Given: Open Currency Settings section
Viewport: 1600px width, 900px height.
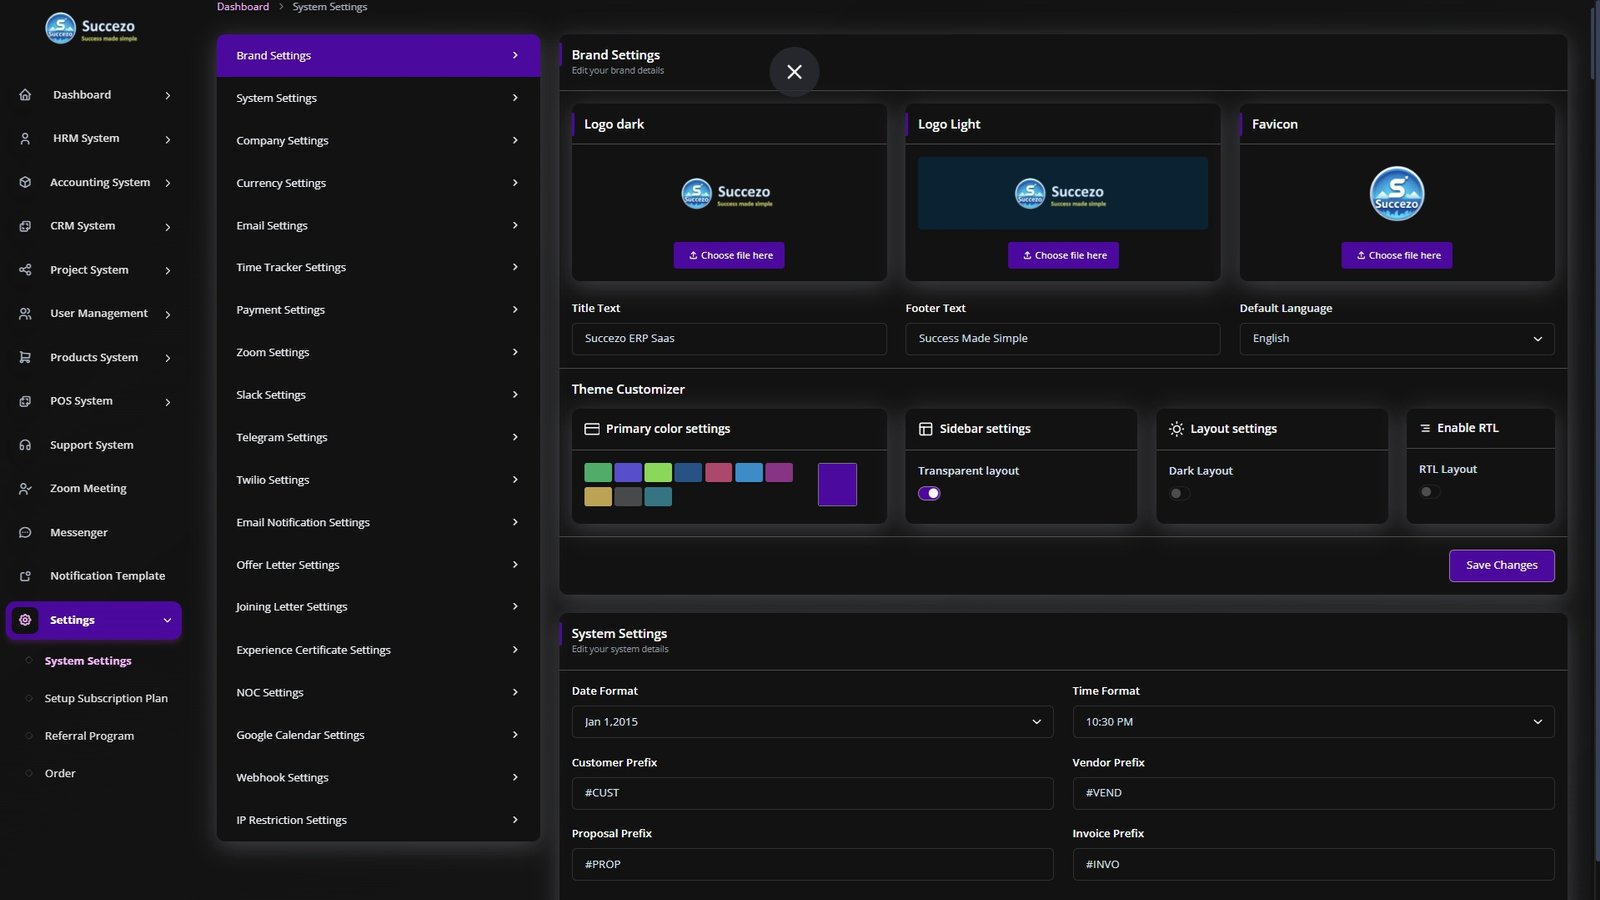Looking at the screenshot, I should click(378, 183).
